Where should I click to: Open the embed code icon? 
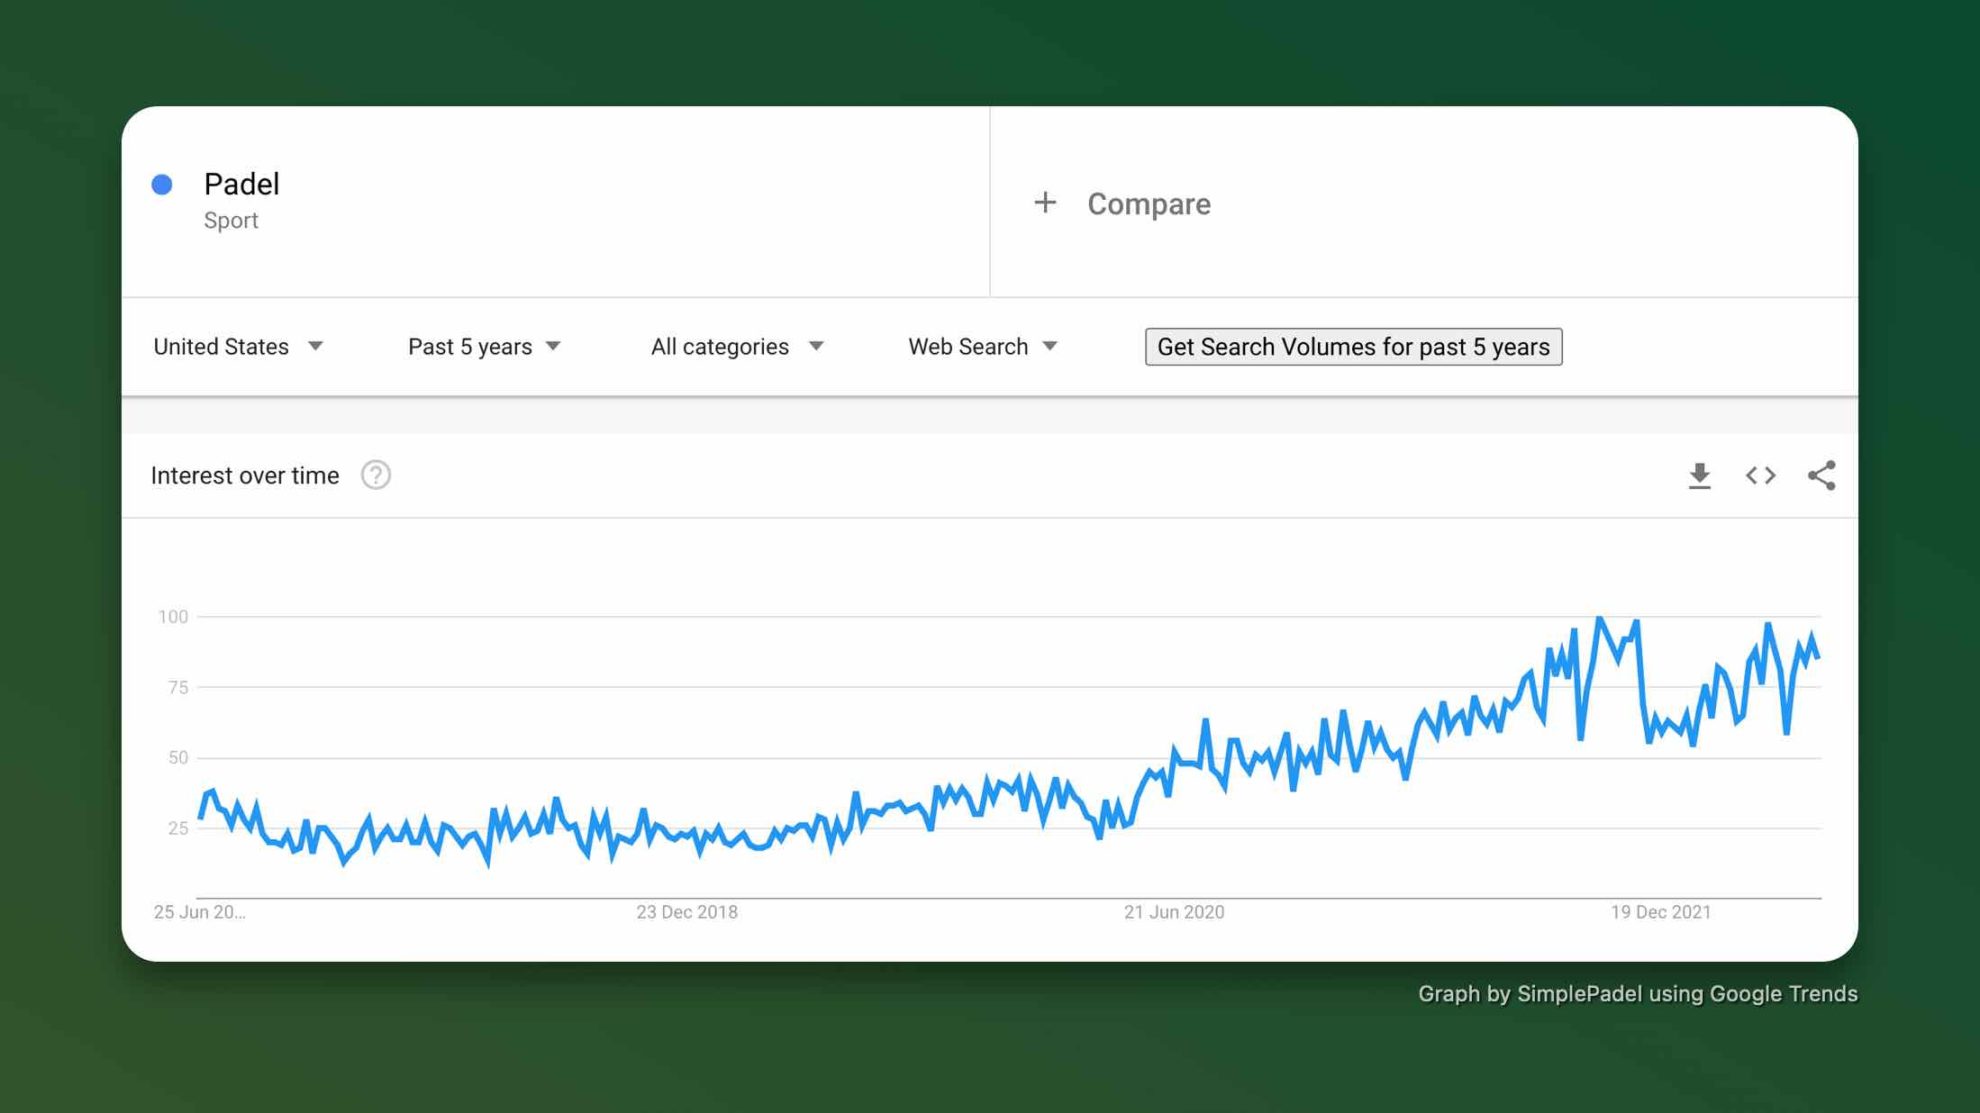tap(1760, 476)
